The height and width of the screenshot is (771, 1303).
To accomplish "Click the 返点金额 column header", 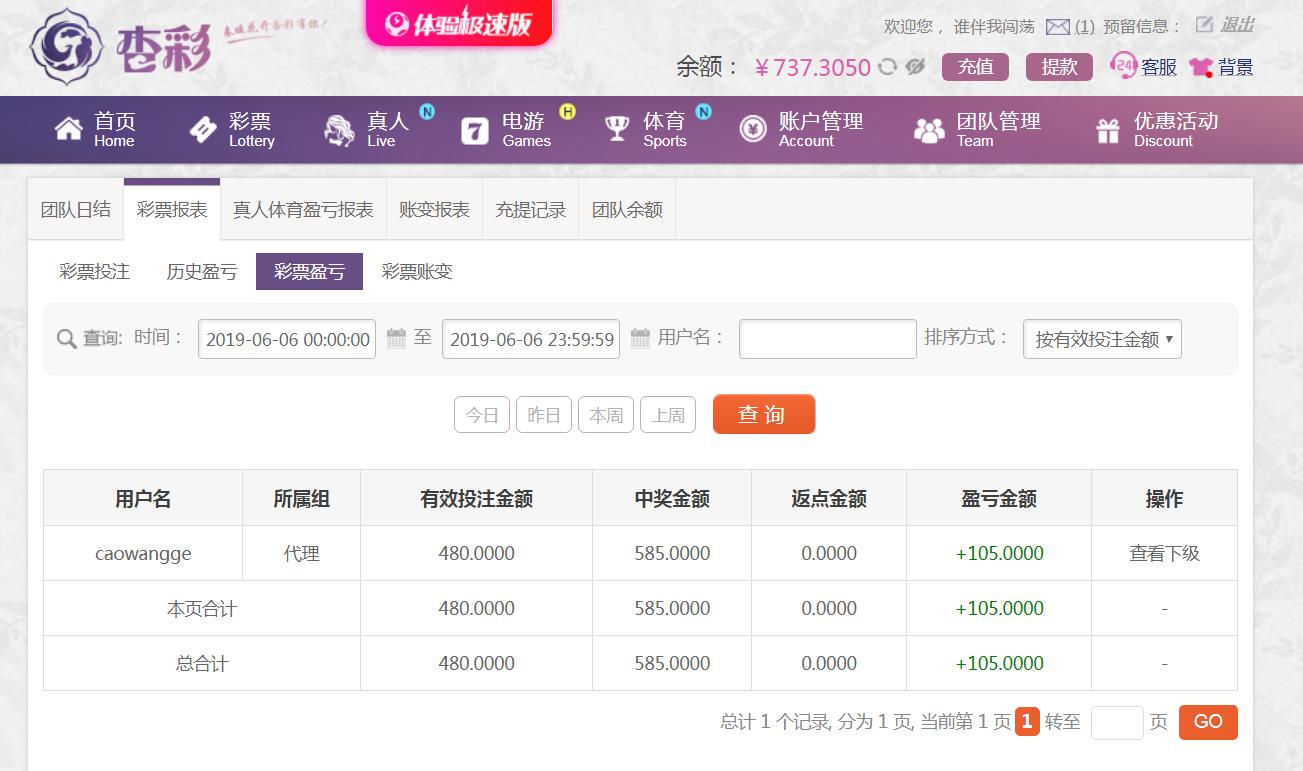I will pos(829,498).
